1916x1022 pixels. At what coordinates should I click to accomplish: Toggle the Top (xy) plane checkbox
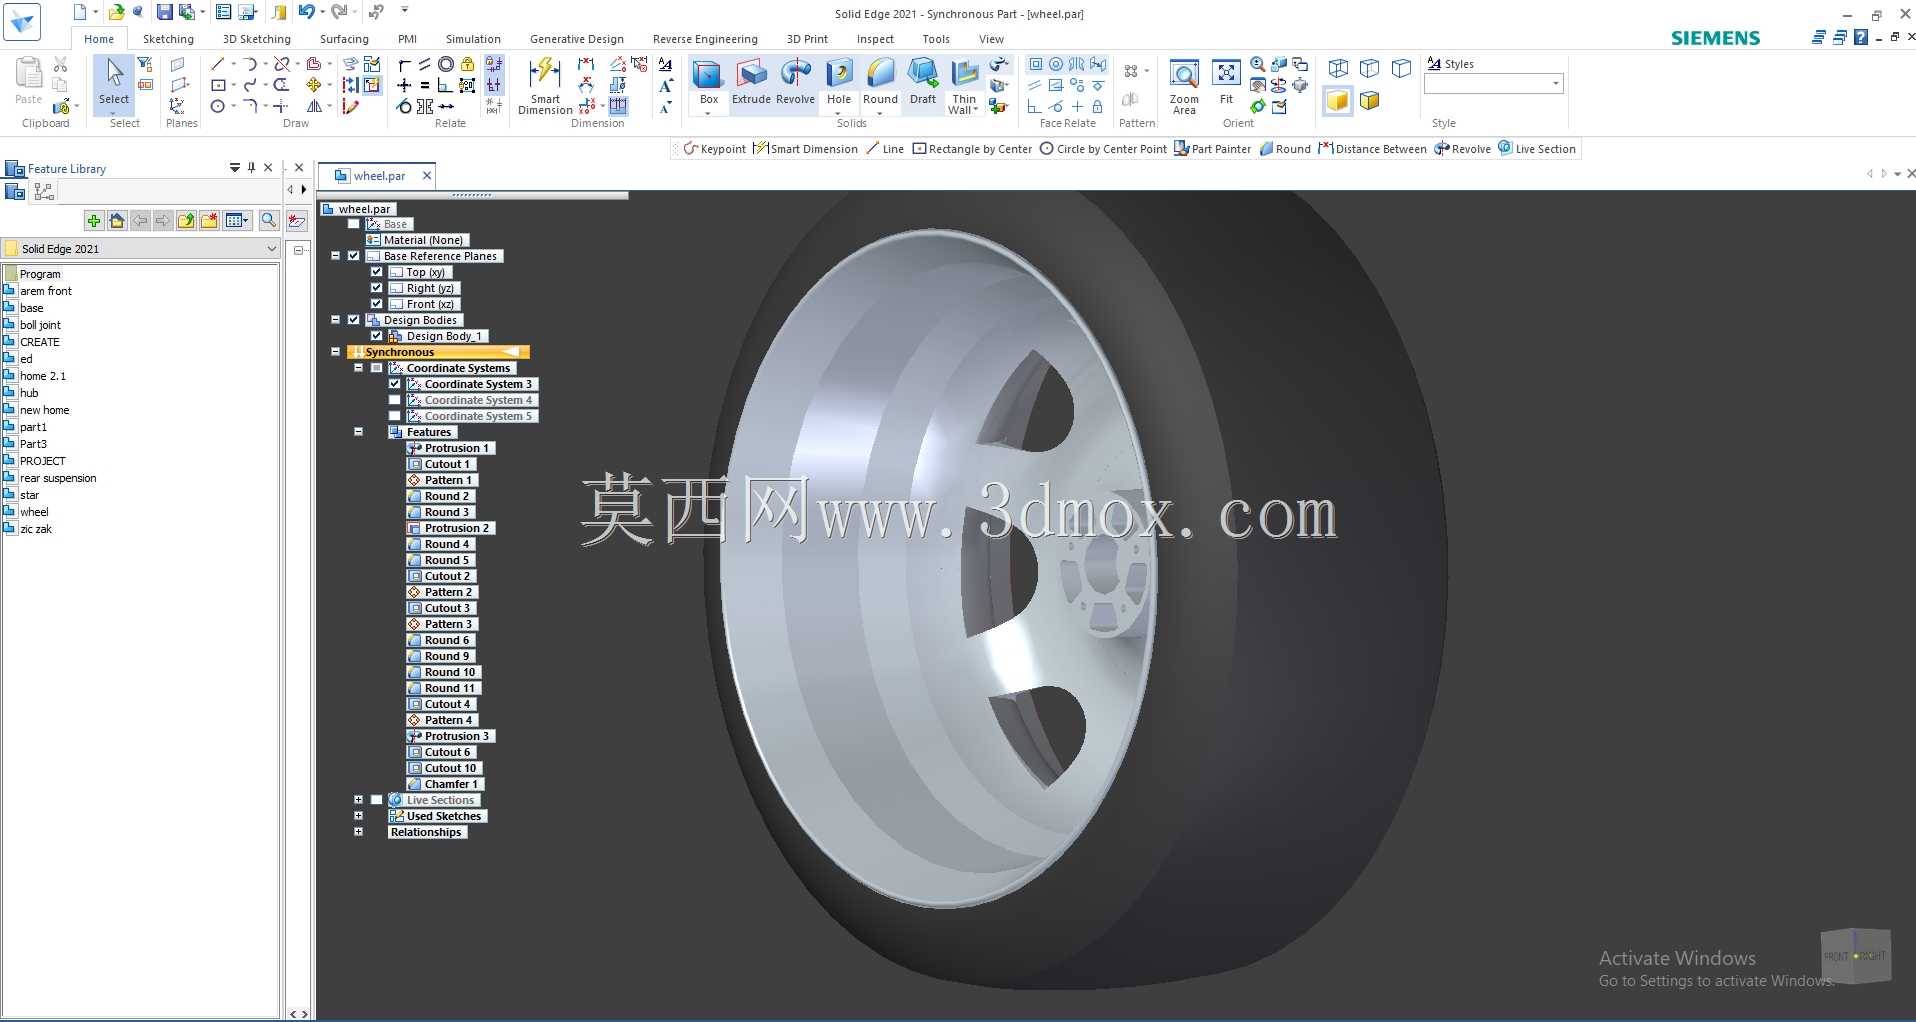[377, 272]
